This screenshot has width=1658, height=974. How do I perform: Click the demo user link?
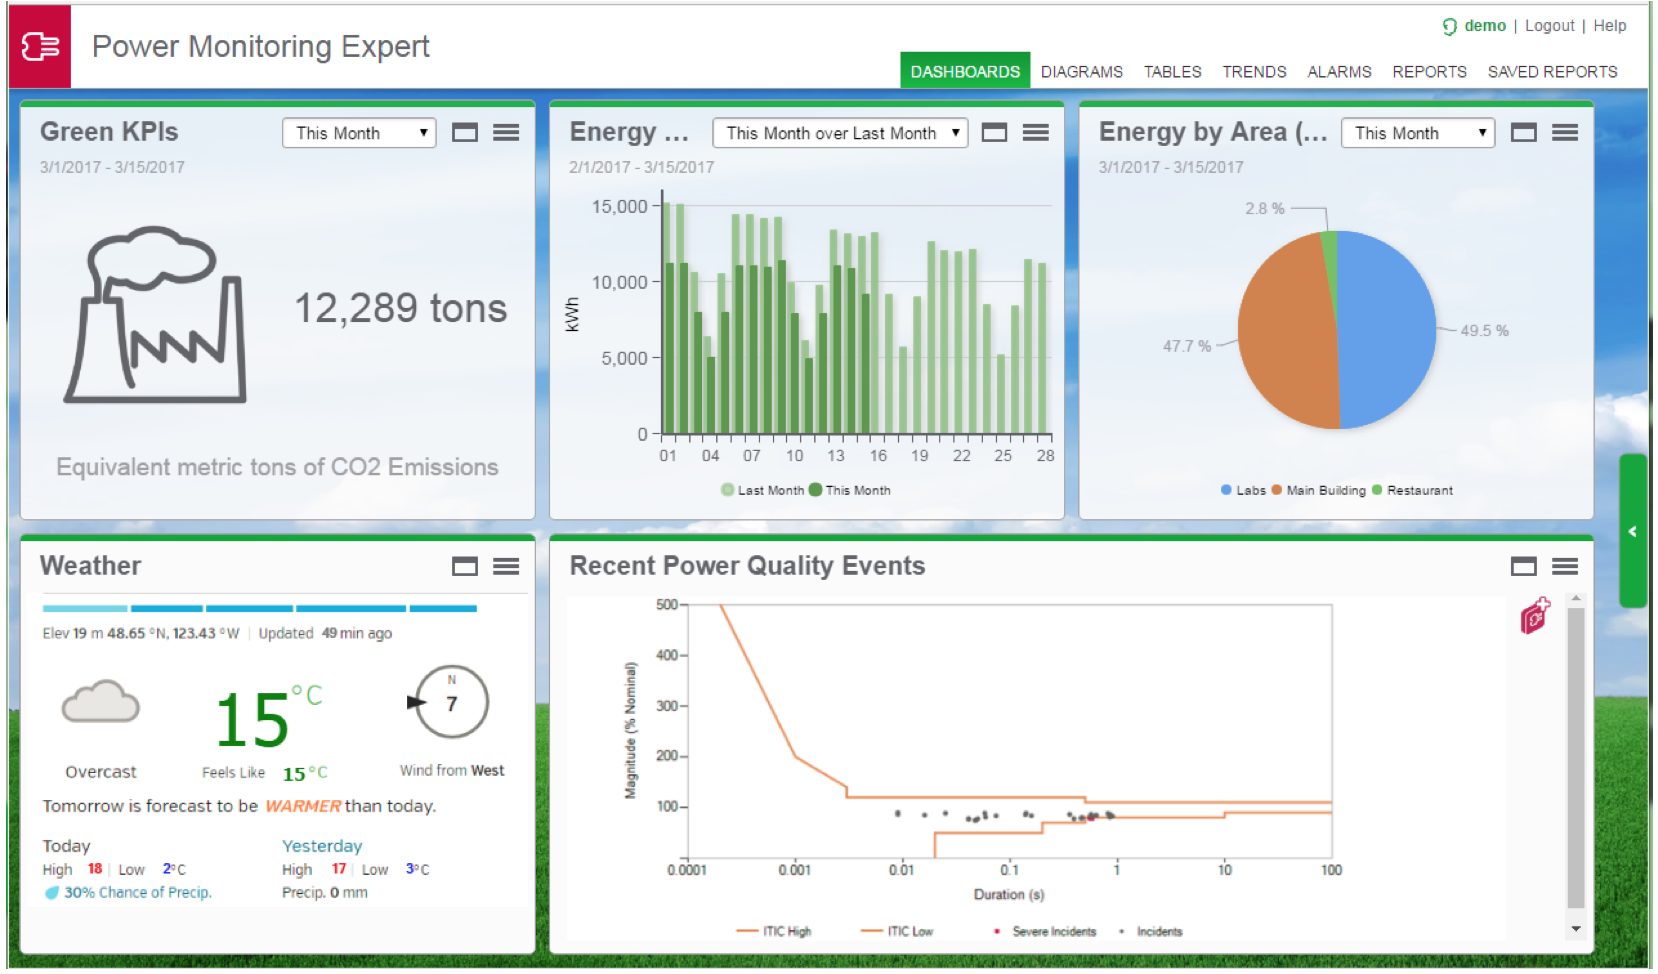(x=1485, y=26)
